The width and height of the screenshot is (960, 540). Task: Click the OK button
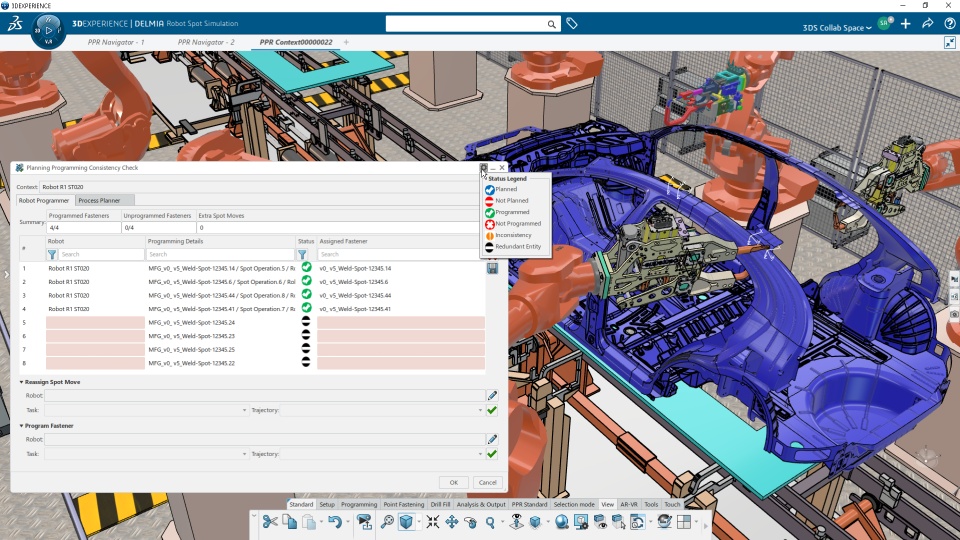(454, 482)
